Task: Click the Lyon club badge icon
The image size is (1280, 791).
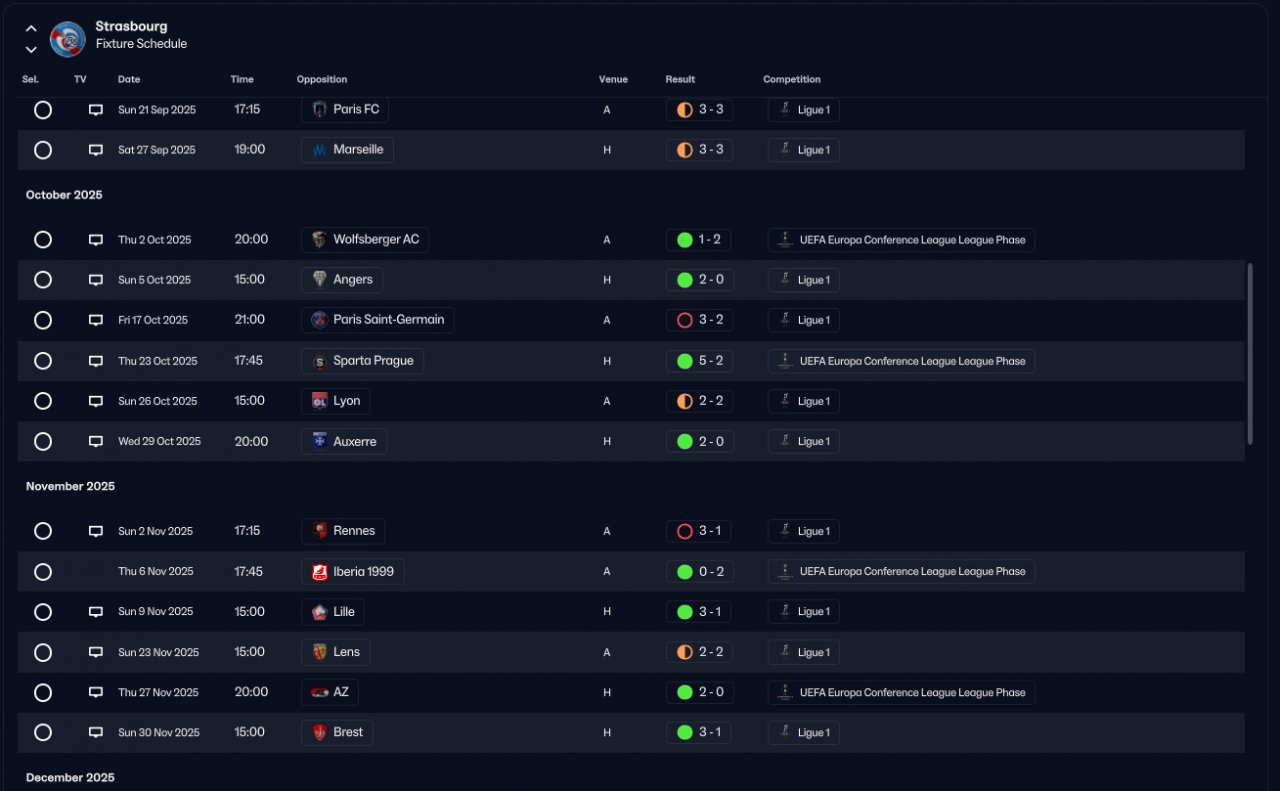Action: click(x=319, y=401)
